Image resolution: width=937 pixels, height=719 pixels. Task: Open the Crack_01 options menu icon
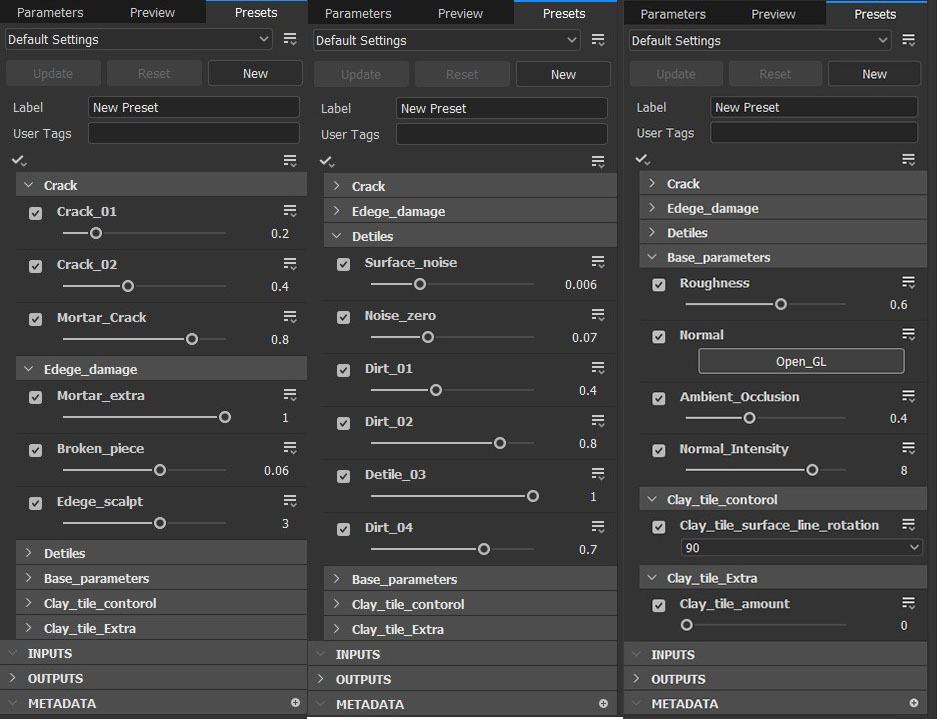[x=290, y=211]
